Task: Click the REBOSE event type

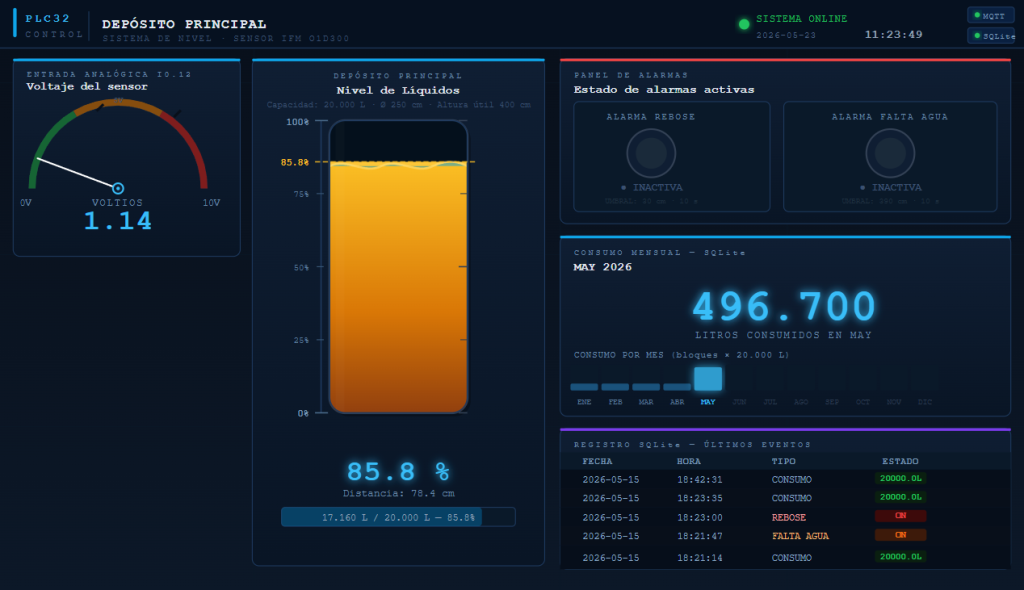Action: 789,517
